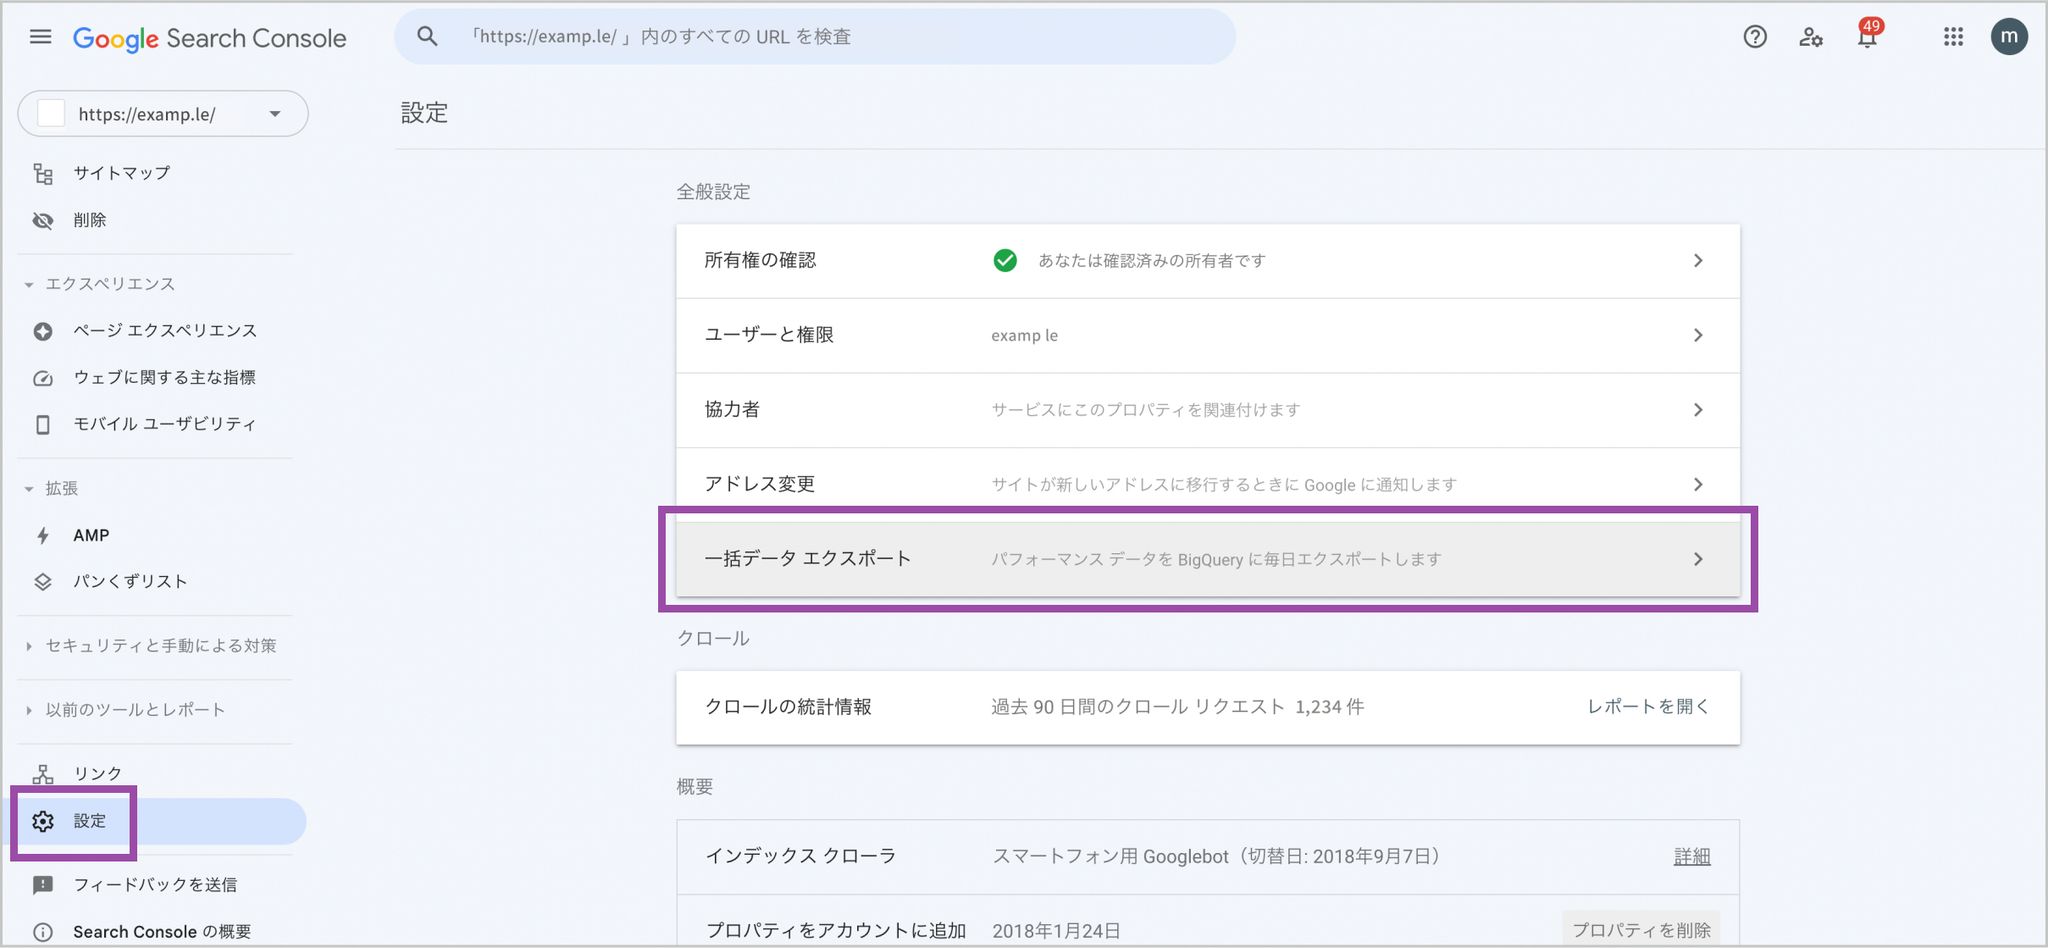
Task: Click the Google Search Console logo
Action: pos(210,38)
